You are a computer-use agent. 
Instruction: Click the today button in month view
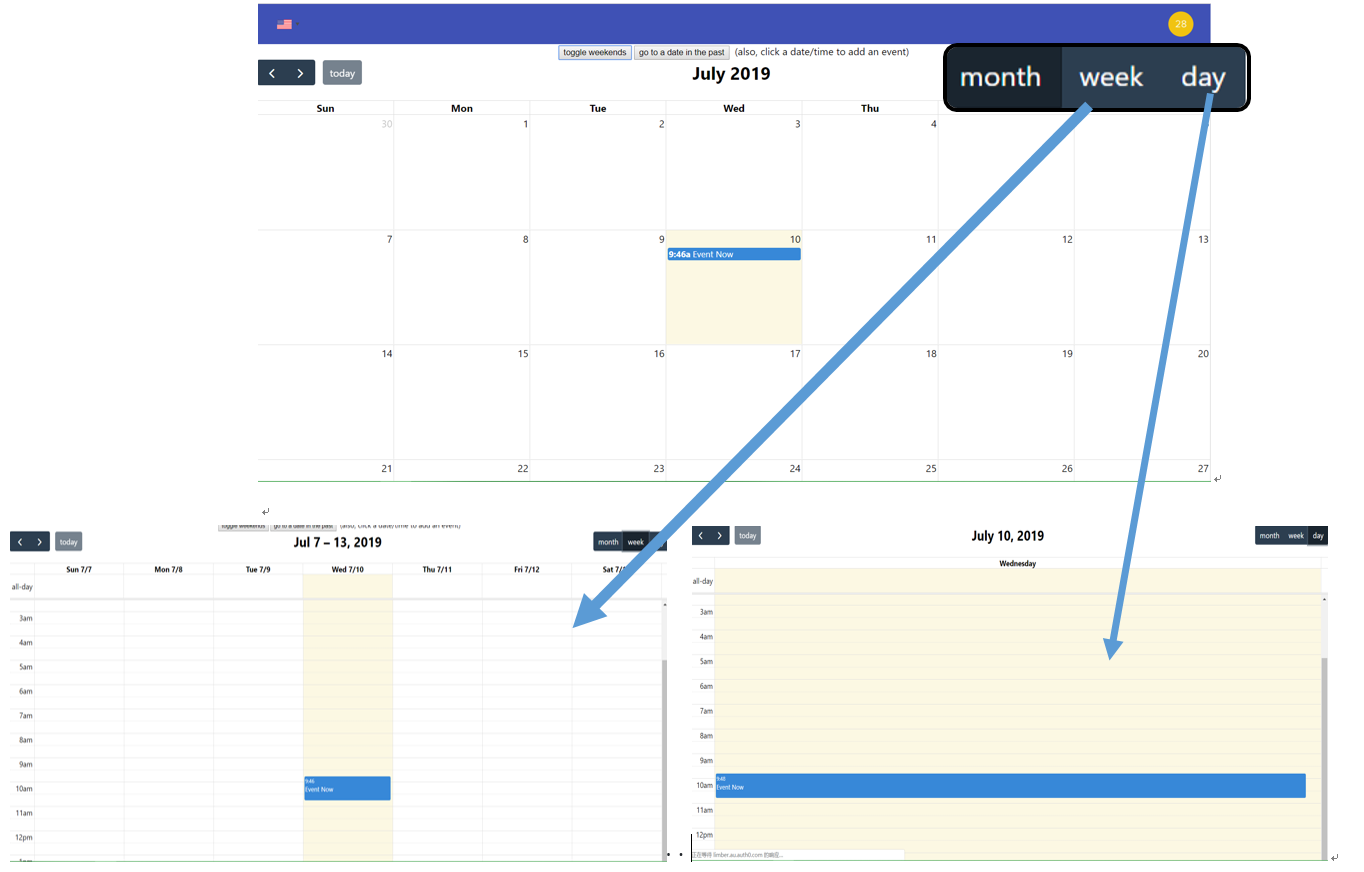342,73
